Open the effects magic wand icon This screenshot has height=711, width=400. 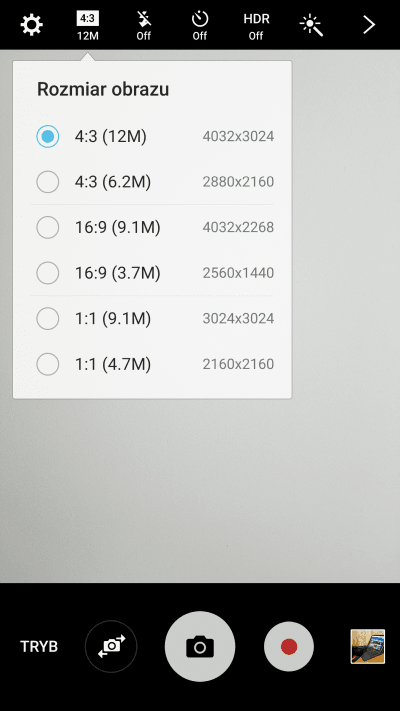(312, 25)
